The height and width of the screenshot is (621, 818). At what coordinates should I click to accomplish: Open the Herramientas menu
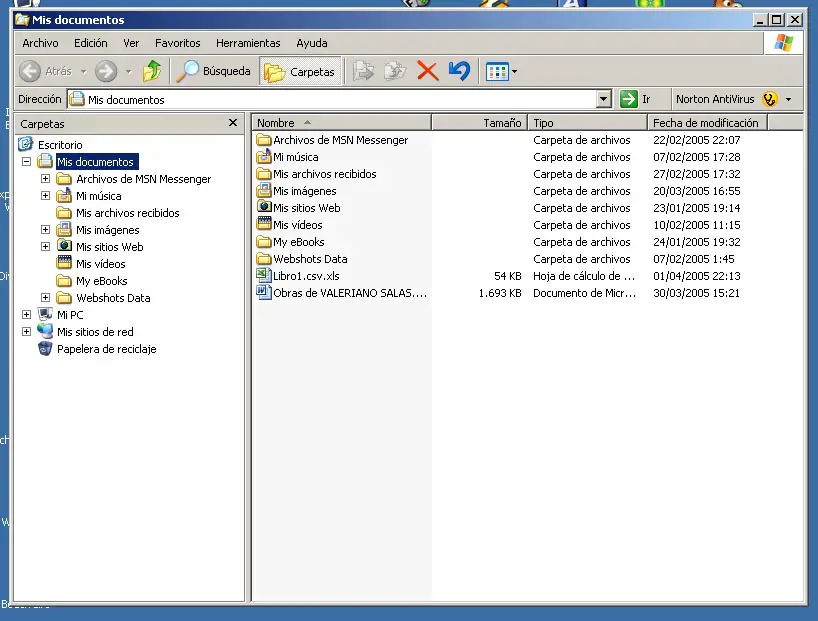pos(248,43)
